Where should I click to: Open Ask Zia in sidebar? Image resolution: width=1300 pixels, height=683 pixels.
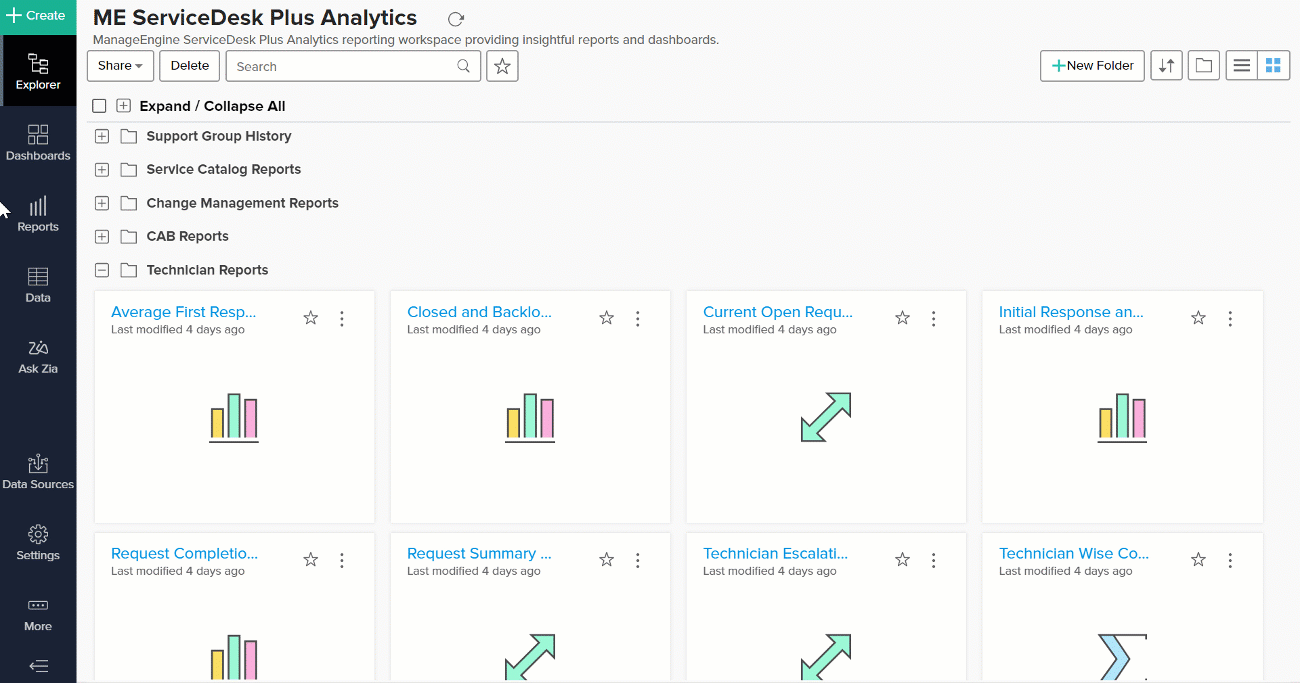click(x=38, y=356)
